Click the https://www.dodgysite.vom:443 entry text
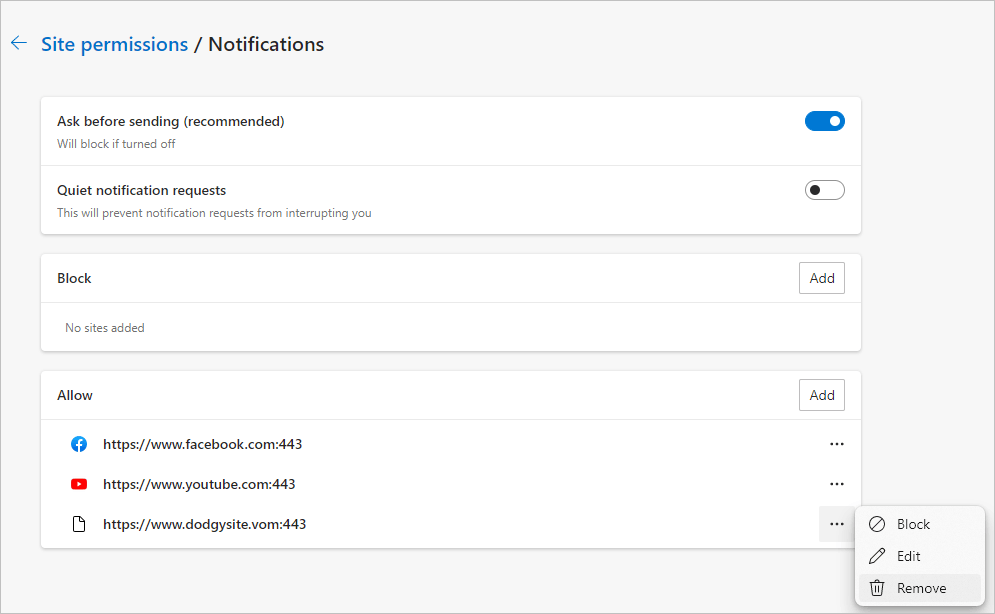The height and width of the screenshot is (614, 995). tap(204, 524)
